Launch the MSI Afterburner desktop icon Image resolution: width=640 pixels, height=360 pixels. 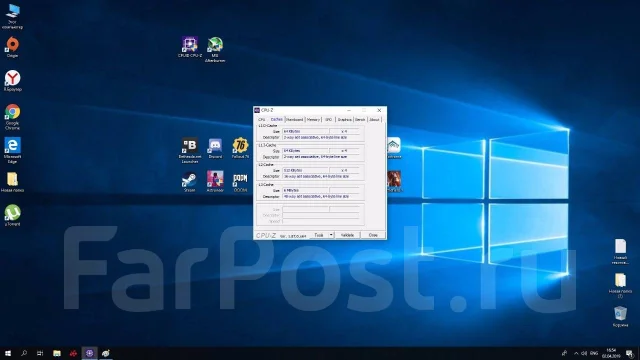(x=215, y=49)
